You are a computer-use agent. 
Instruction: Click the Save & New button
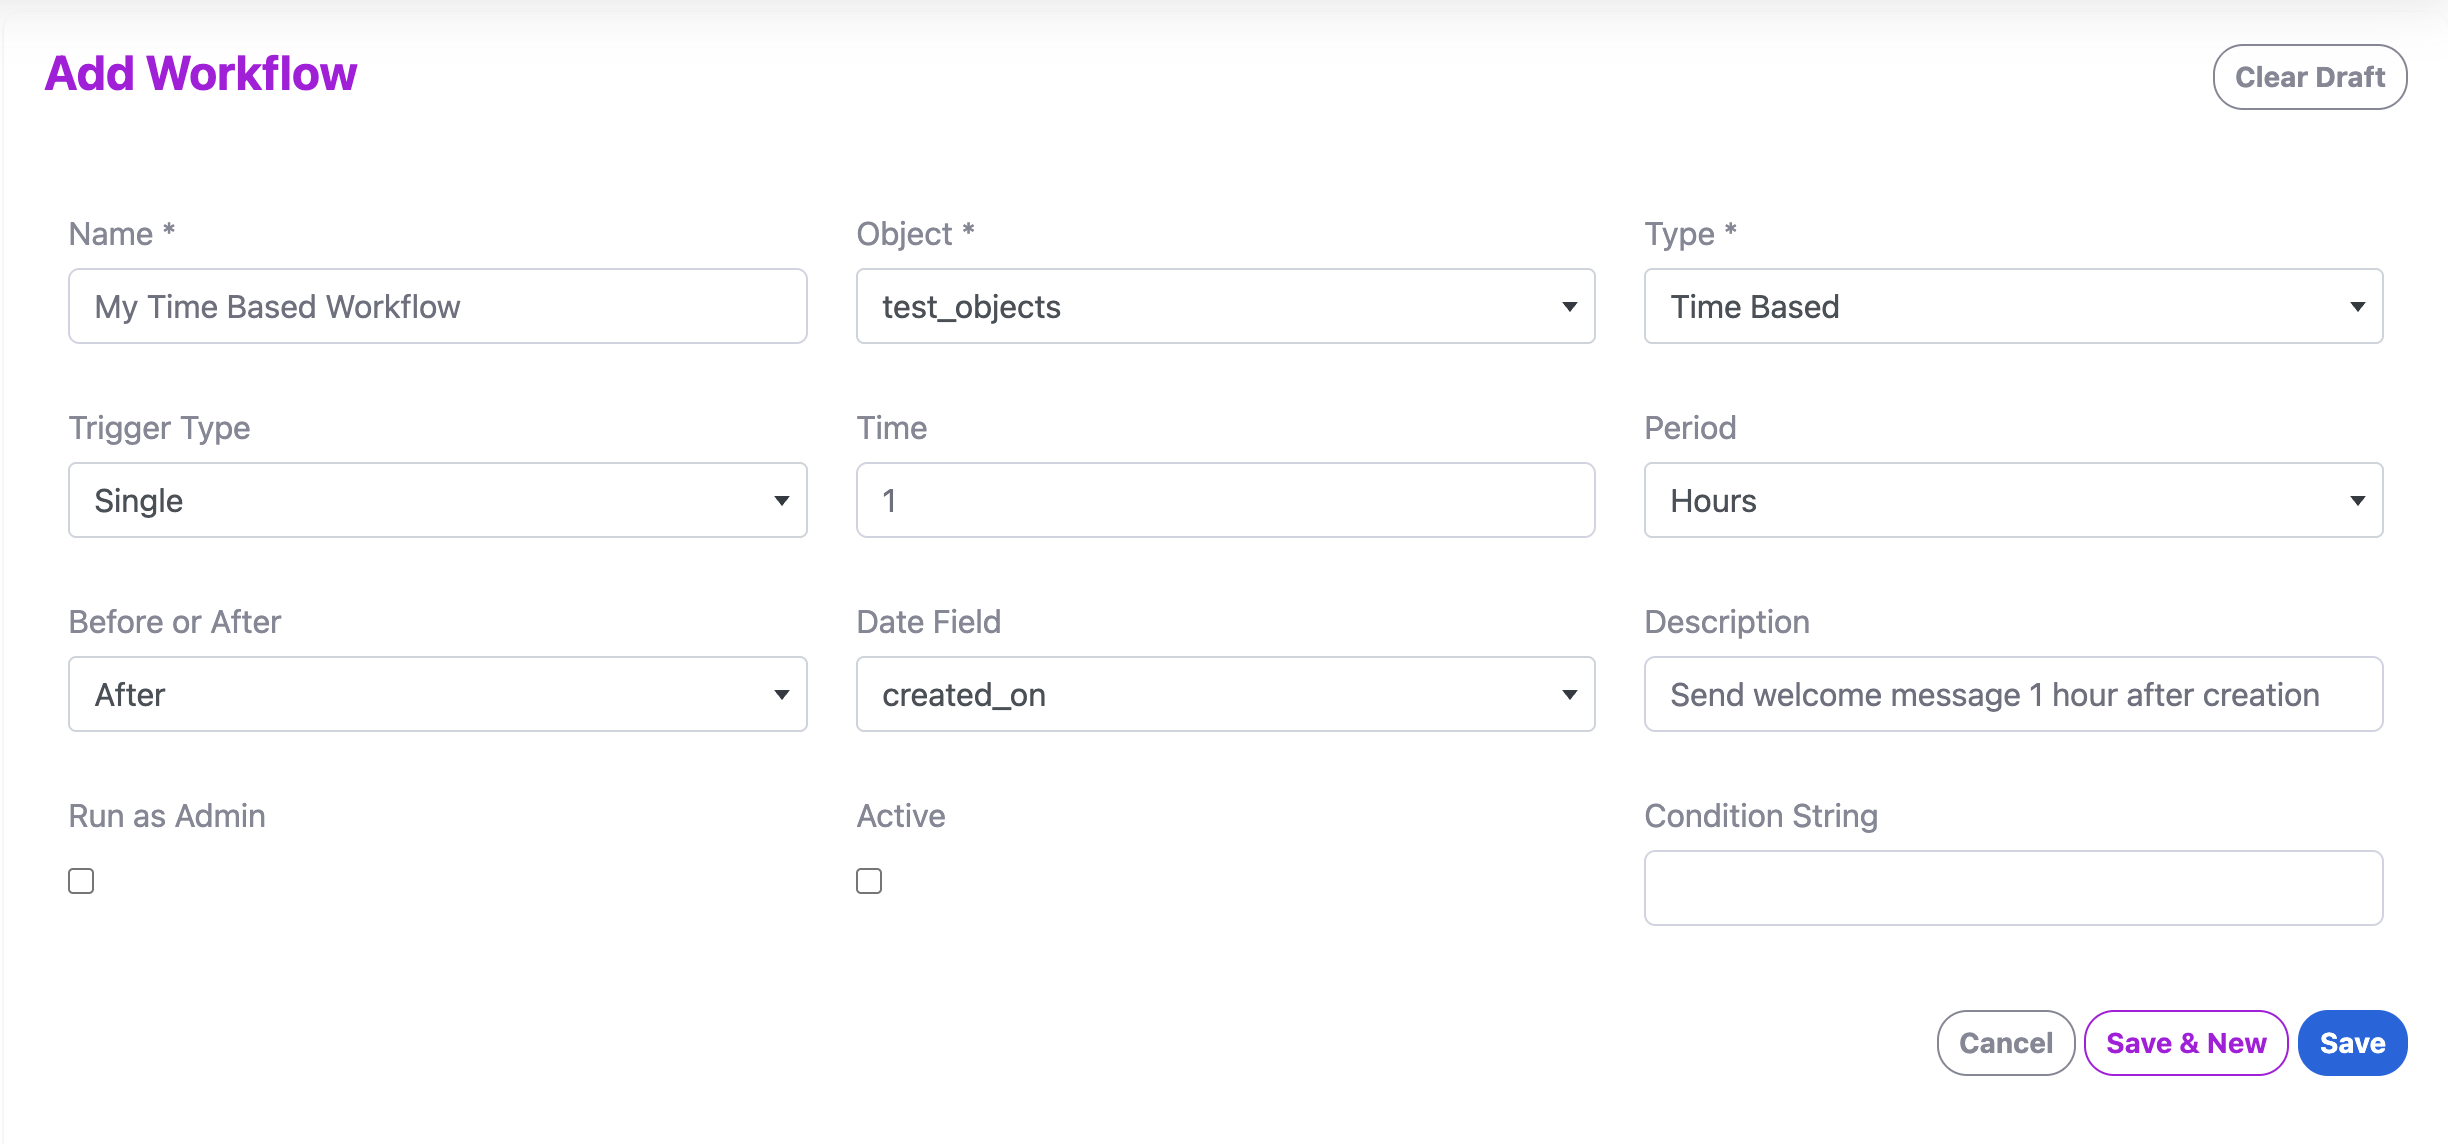click(x=2186, y=1042)
